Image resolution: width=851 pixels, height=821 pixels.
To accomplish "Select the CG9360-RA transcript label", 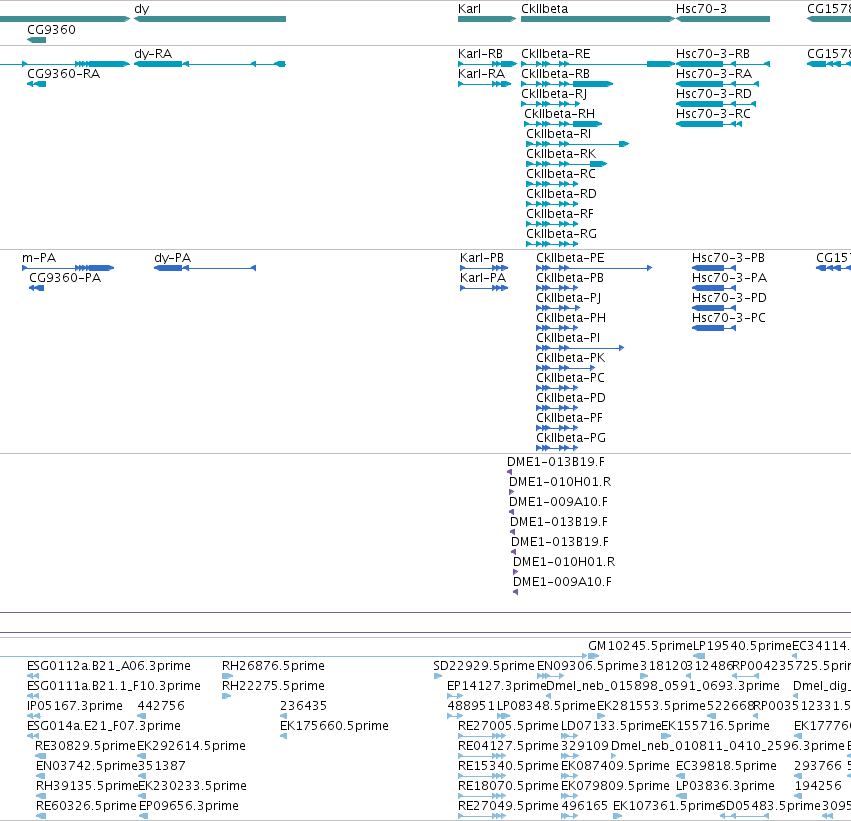I will (x=63, y=74).
